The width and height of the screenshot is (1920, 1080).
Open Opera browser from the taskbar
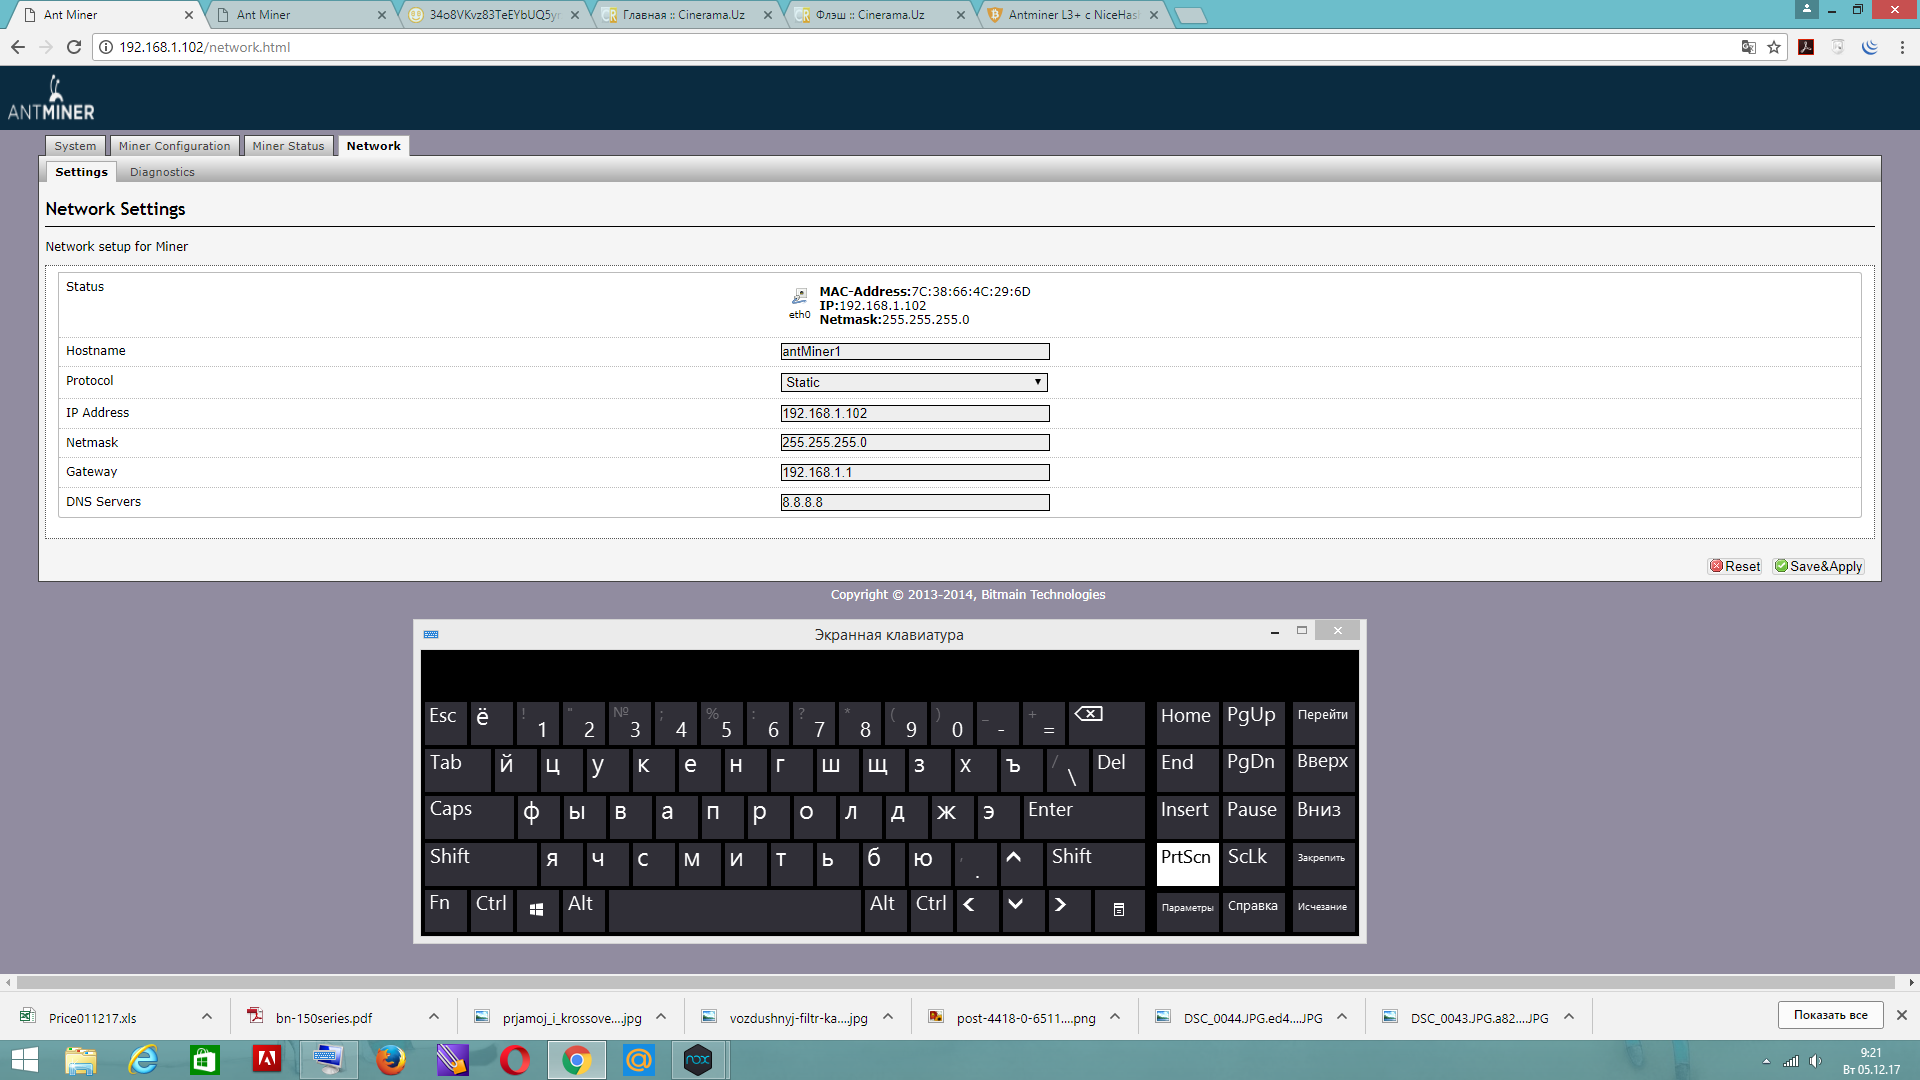(515, 1060)
